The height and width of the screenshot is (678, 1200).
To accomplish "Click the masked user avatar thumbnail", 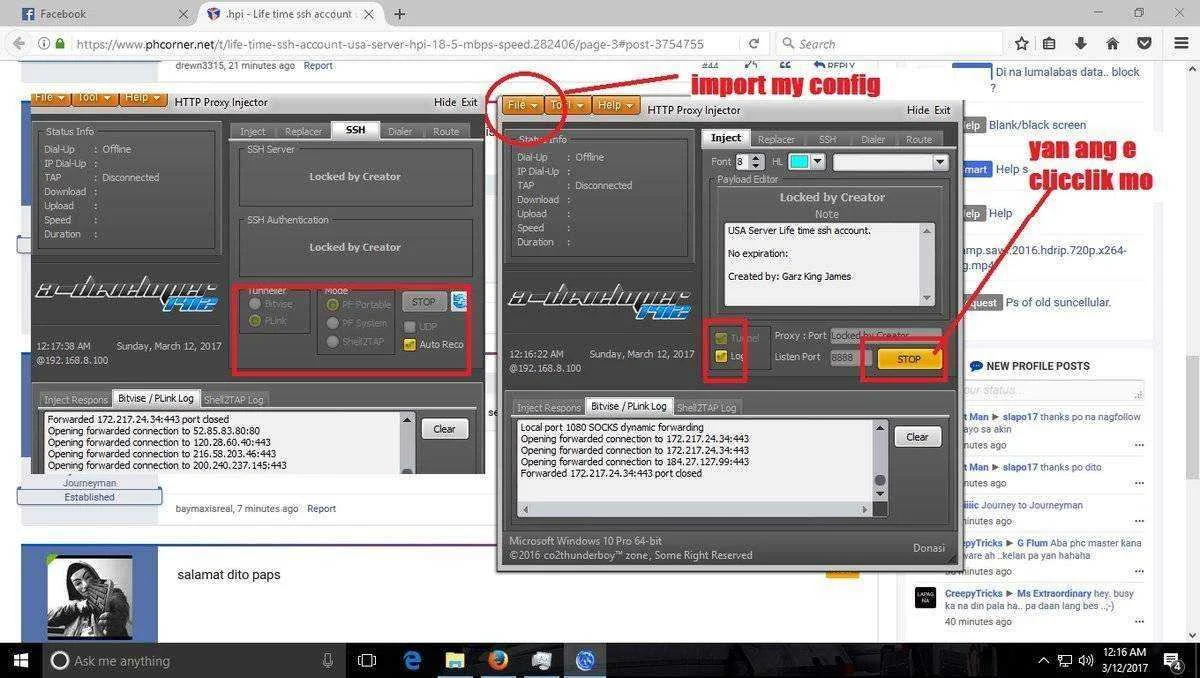I will (89, 597).
